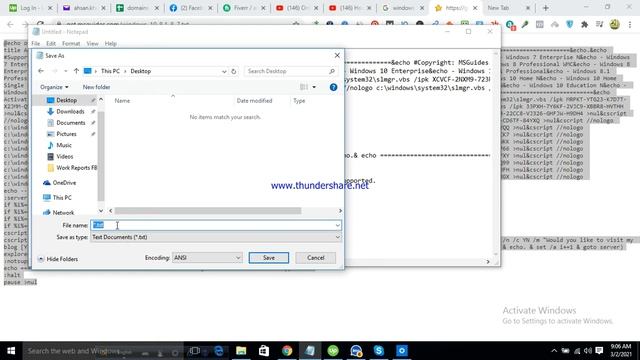Viewport: 640px width, 360px height.
Task: Open the File name history dropdown arrow
Action: pyautogui.click(x=338, y=225)
